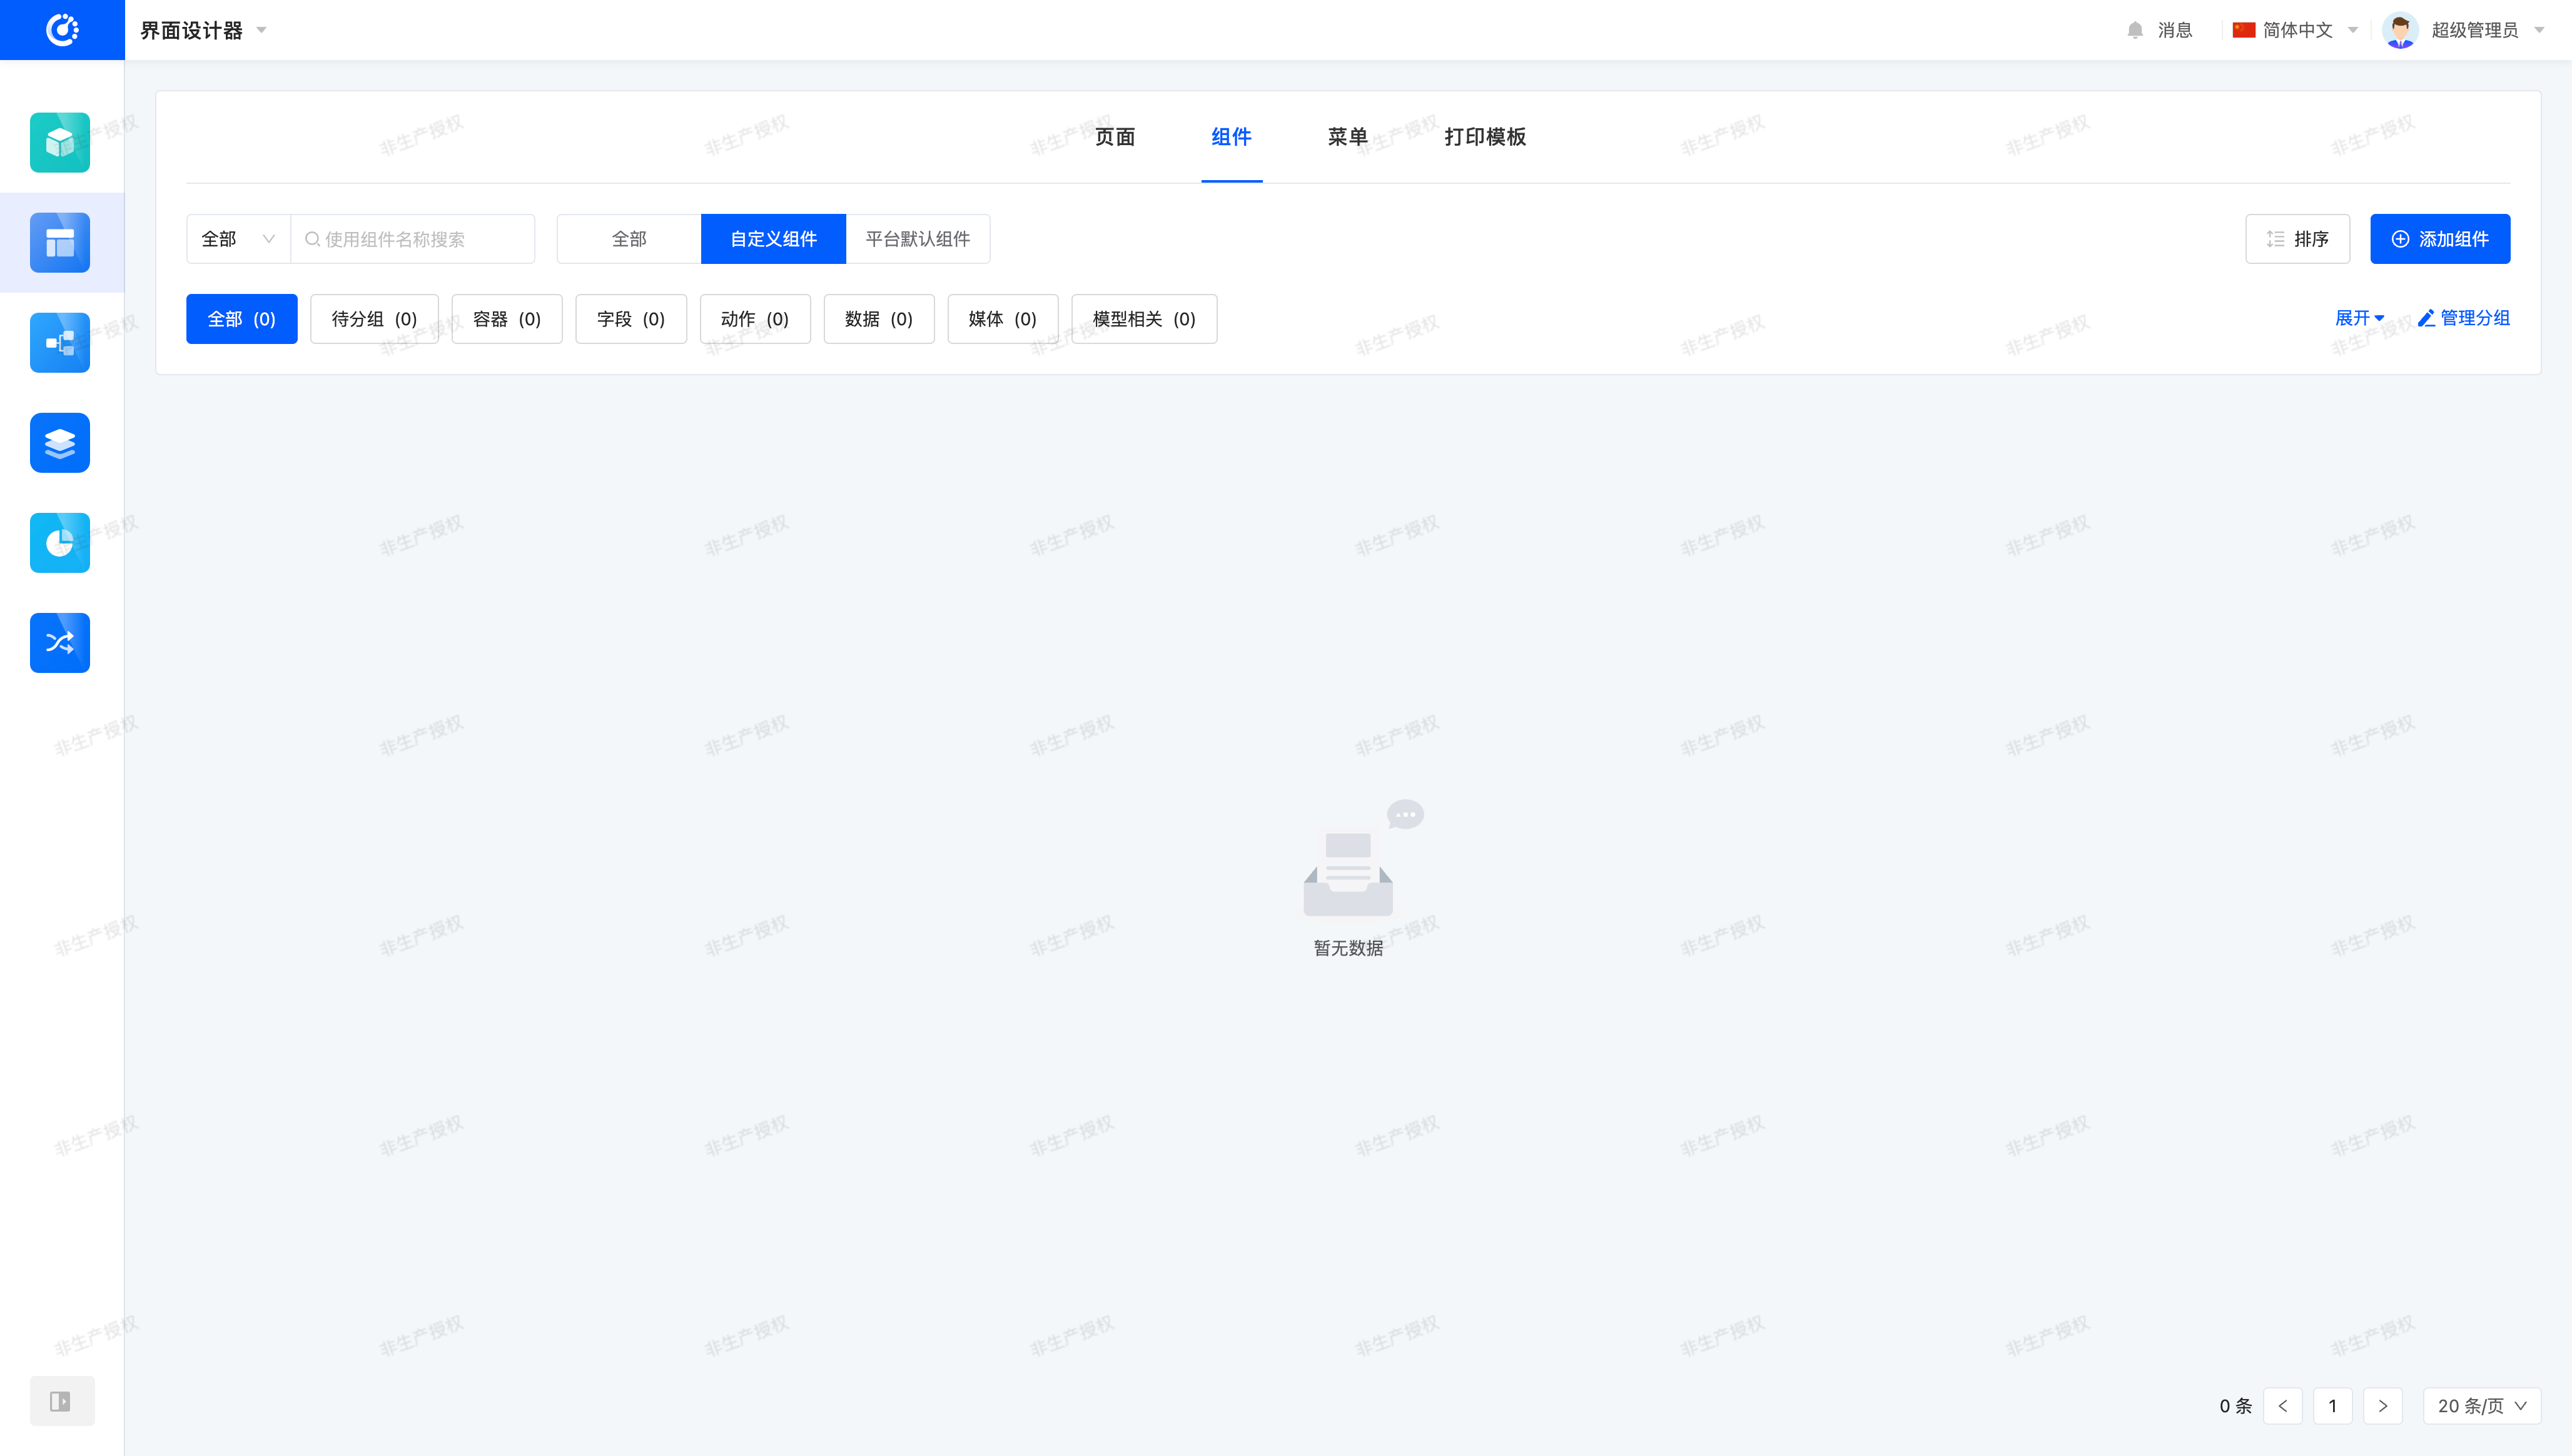Expand the 20 条/页 page size dropdown

click(x=2481, y=1406)
